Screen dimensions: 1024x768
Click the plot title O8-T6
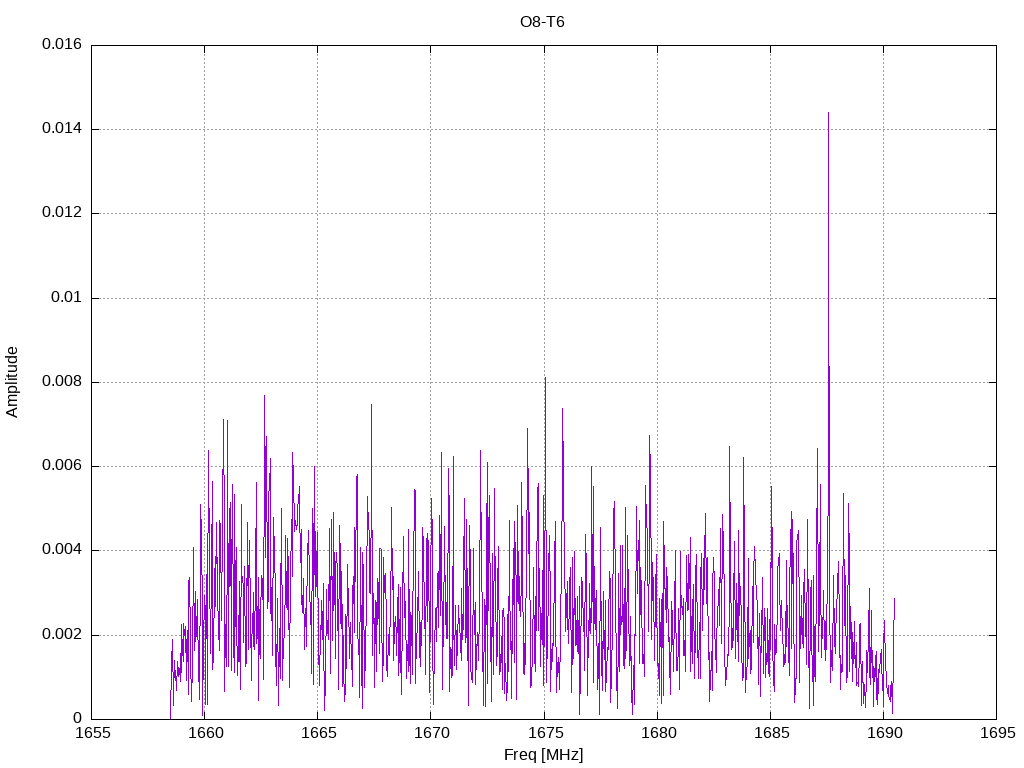542,22
